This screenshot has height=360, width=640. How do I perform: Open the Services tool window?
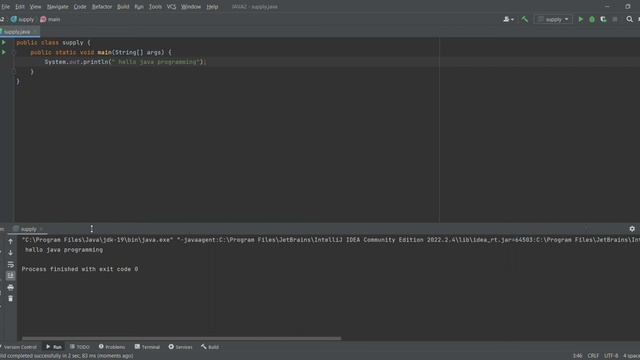coord(180,347)
